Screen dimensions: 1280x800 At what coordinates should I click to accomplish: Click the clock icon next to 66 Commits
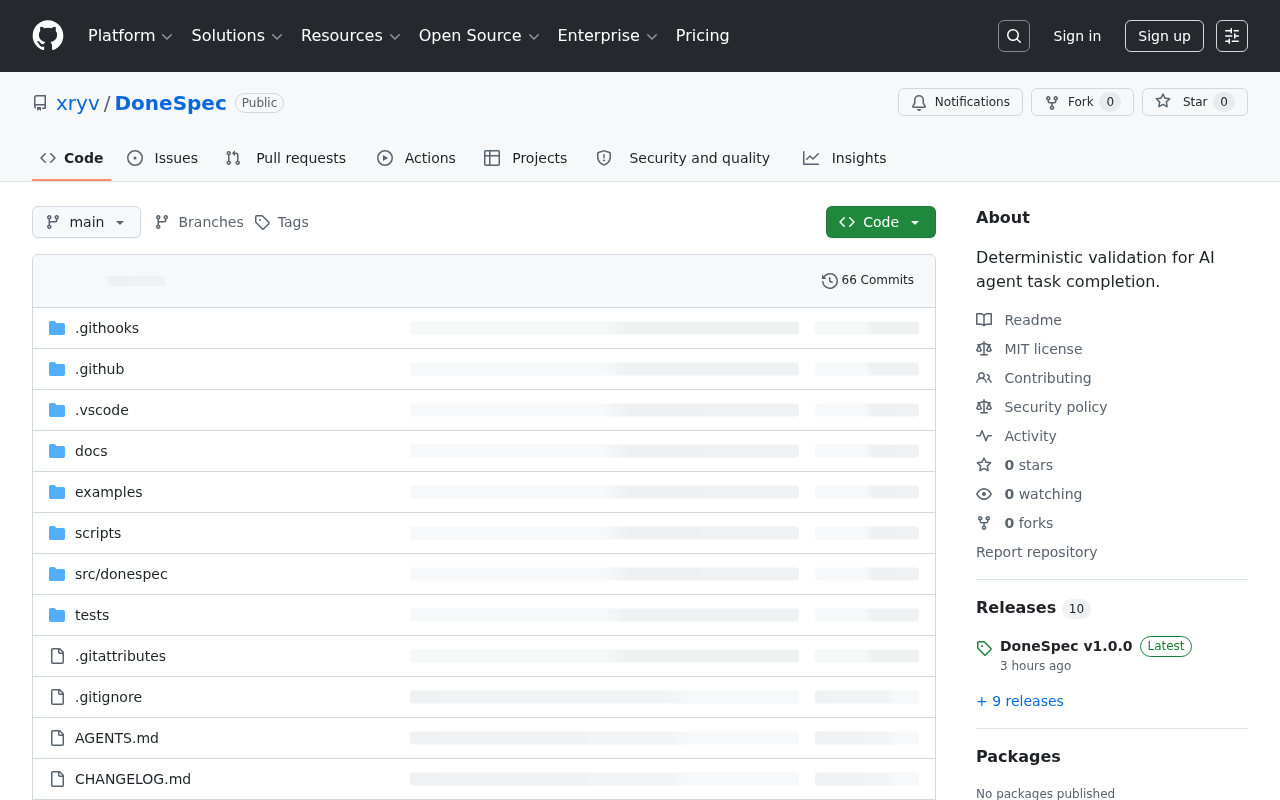click(x=830, y=281)
